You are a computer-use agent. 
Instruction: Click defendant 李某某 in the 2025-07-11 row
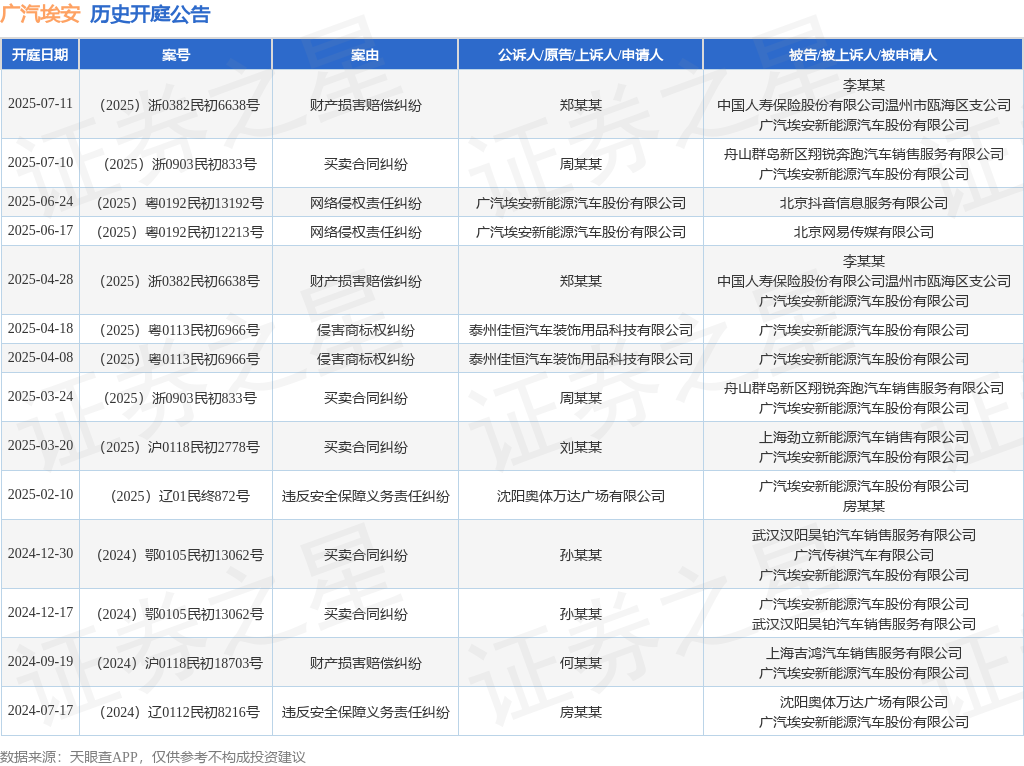863,86
